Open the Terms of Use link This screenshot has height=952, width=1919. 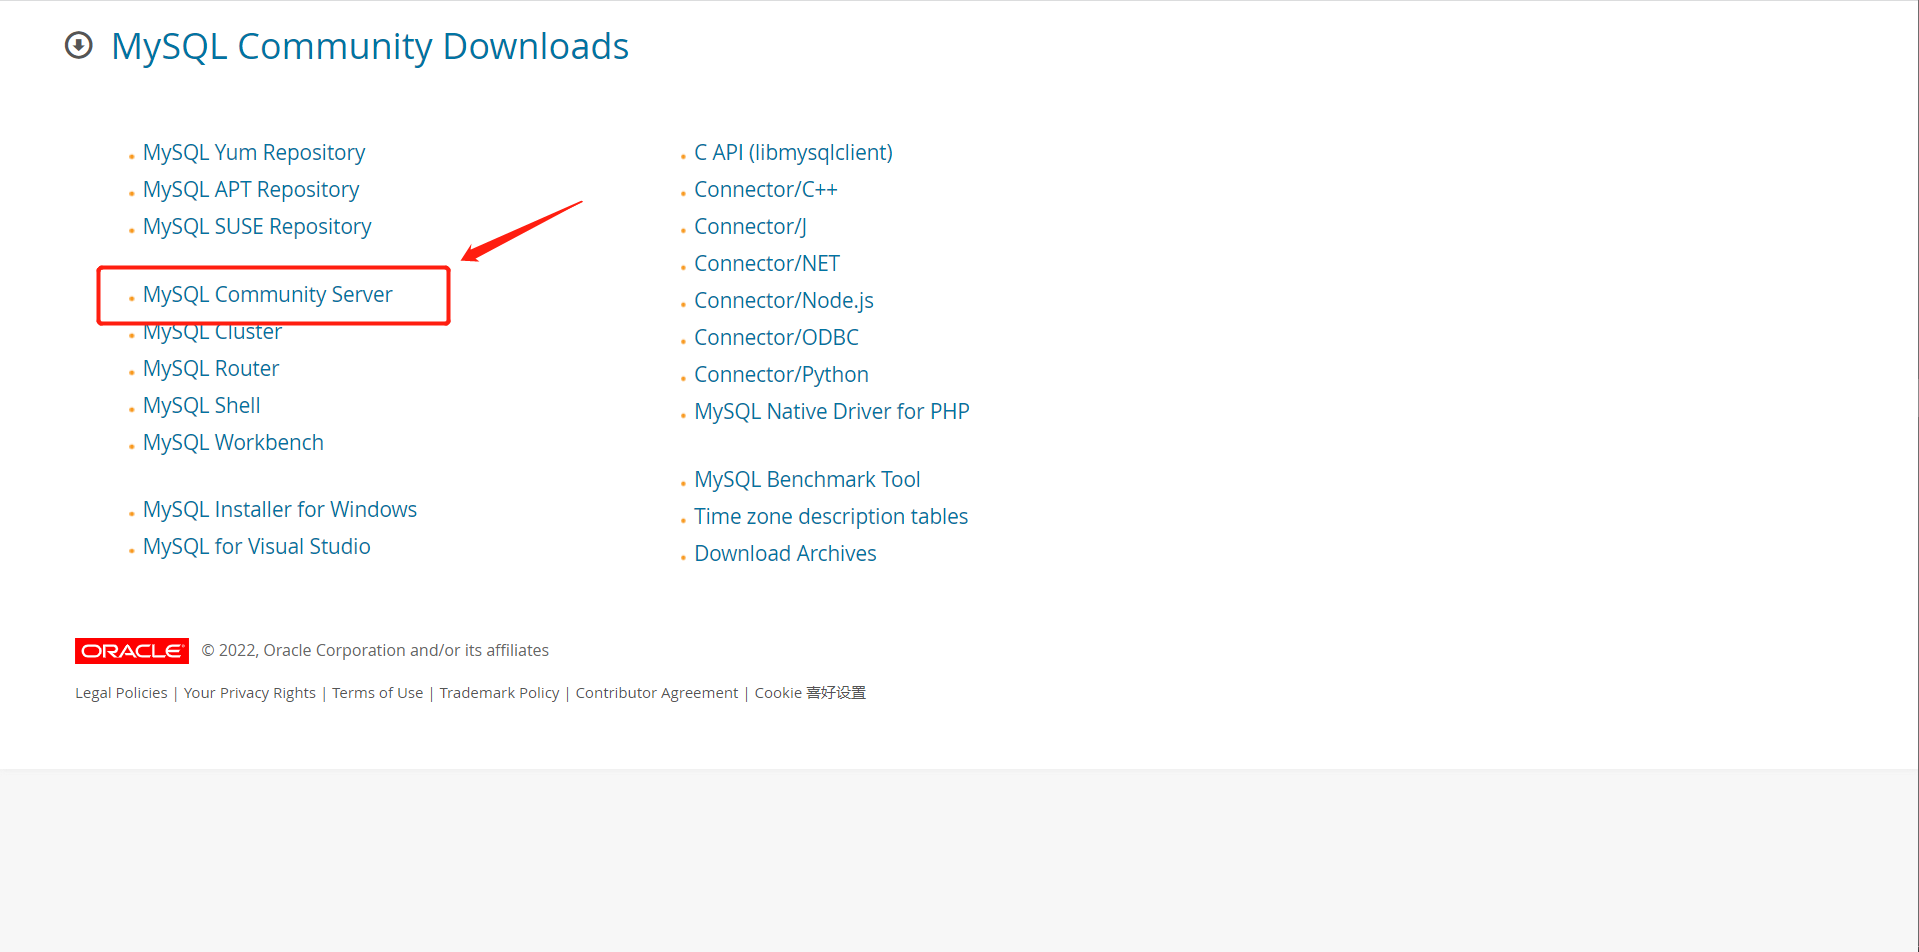click(378, 693)
